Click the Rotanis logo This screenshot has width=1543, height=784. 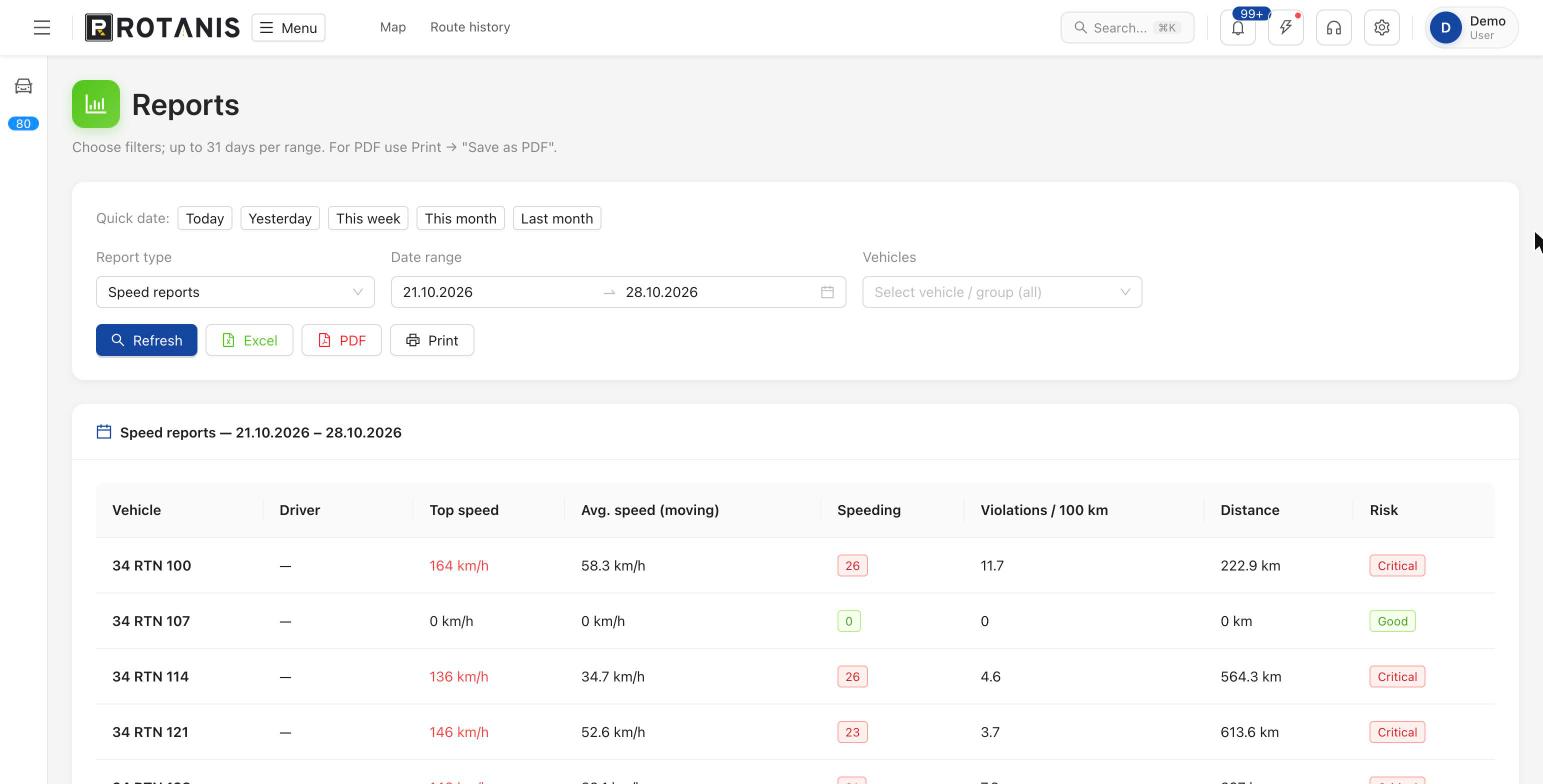pyautogui.click(x=162, y=27)
